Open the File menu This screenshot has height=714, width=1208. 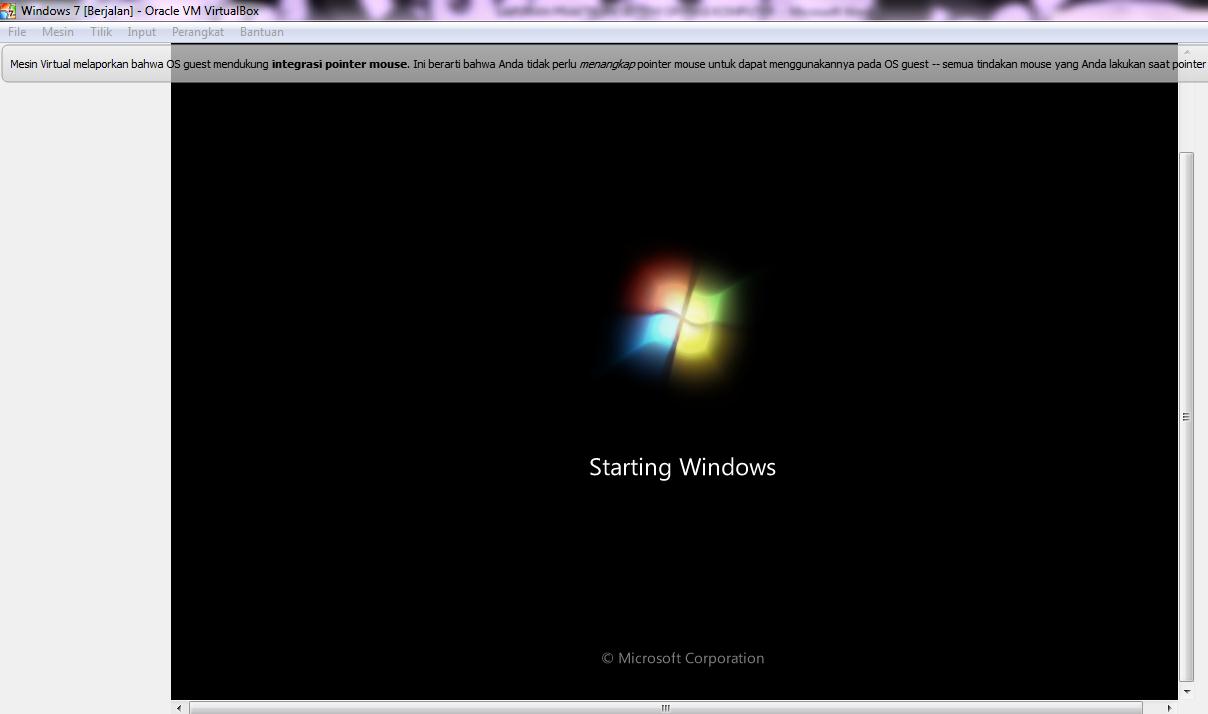click(17, 32)
